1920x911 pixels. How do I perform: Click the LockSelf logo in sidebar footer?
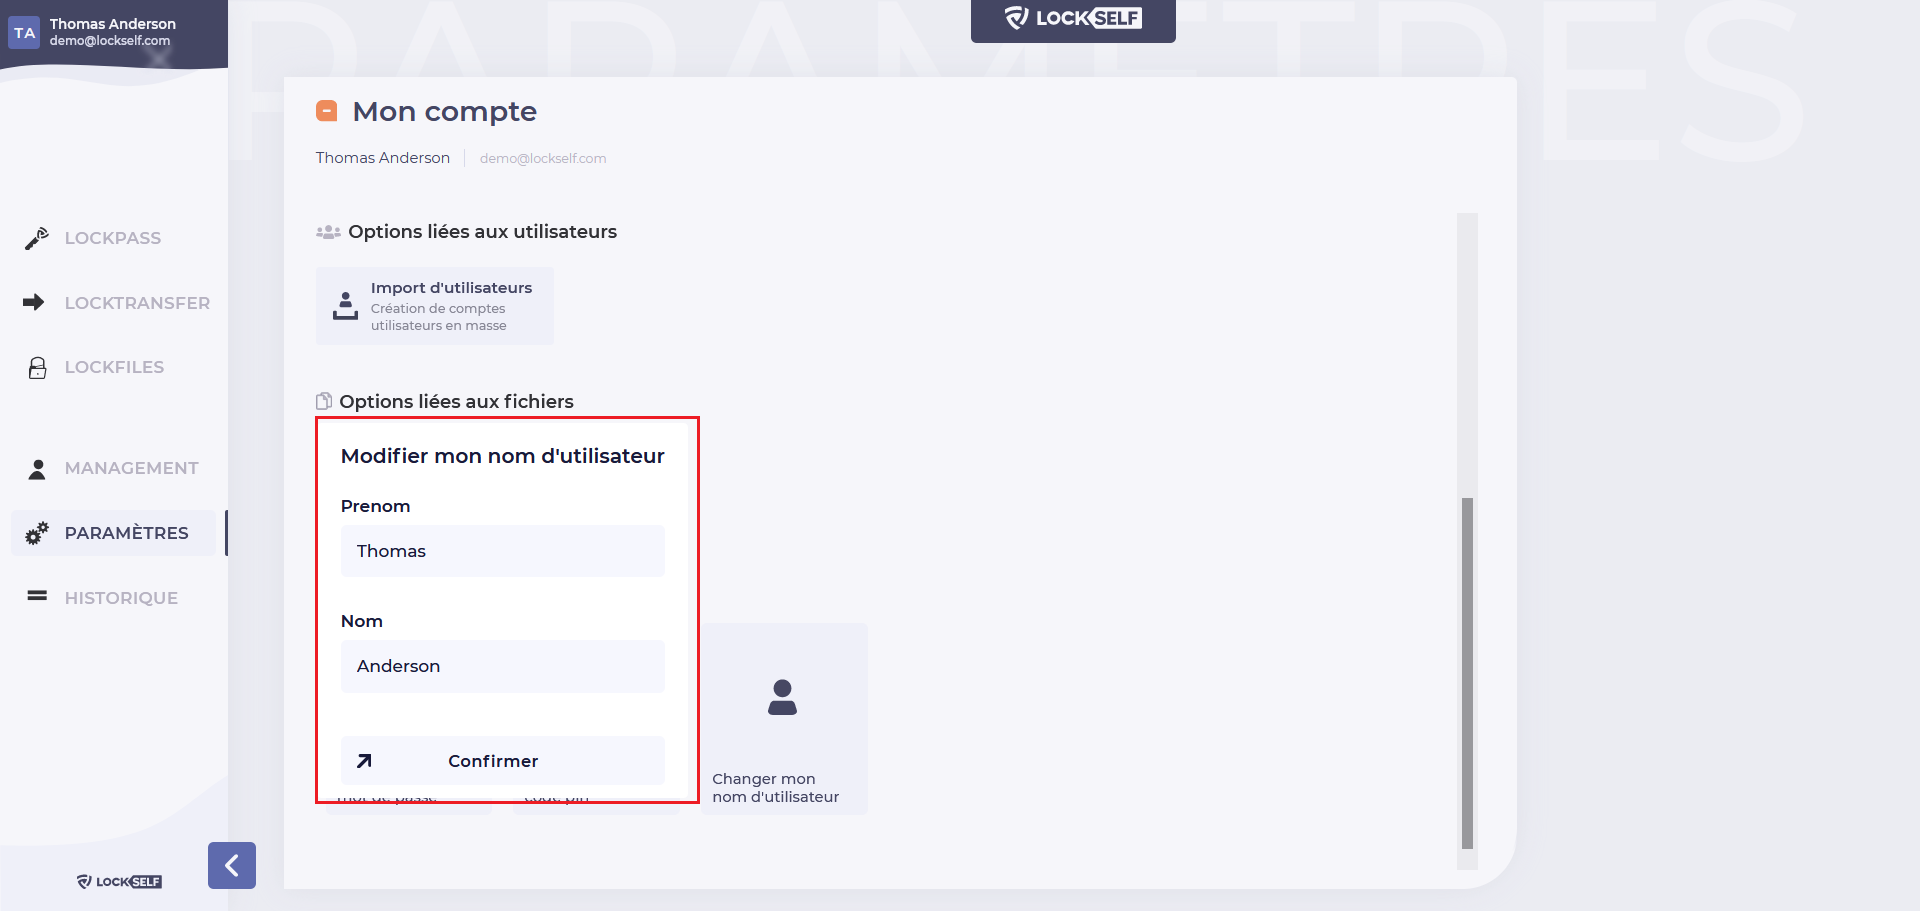tap(119, 881)
